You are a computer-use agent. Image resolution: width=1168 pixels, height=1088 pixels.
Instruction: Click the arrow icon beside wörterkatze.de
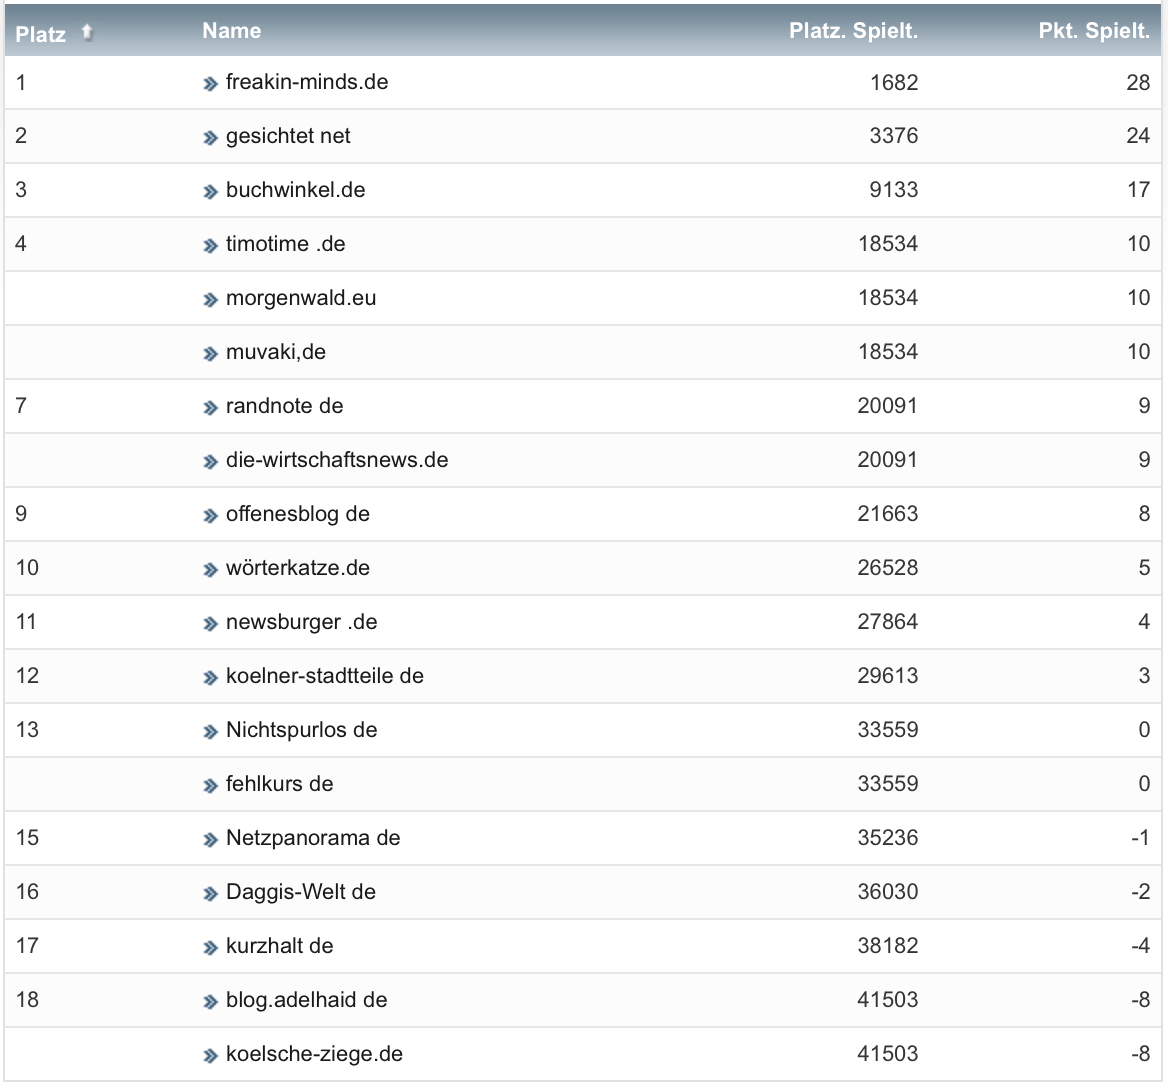[210, 570]
